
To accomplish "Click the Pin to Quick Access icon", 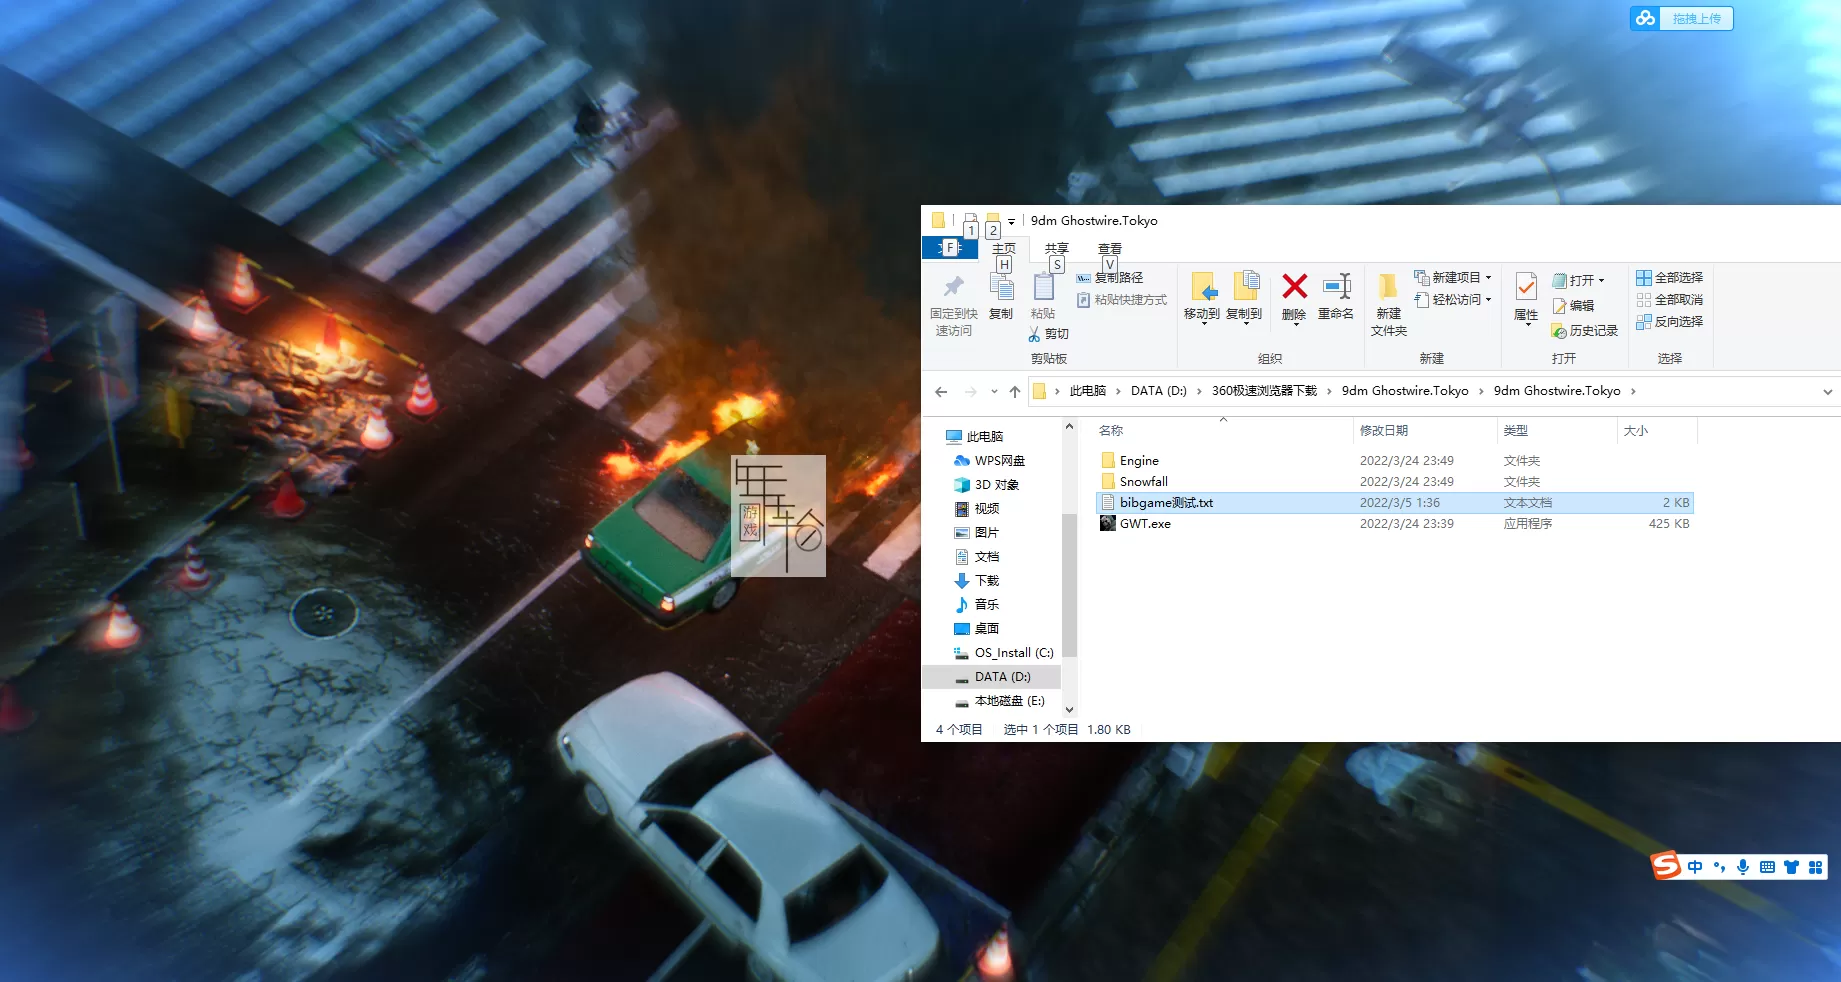I will pyautogui.click(x=953, y=288).
